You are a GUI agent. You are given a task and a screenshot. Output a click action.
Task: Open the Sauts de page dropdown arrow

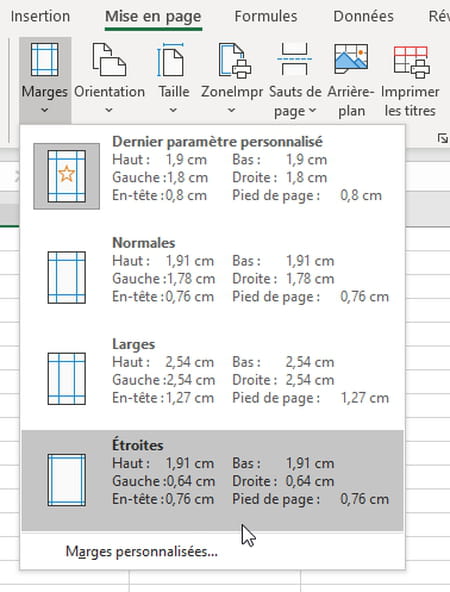click(x=312, y=110)
